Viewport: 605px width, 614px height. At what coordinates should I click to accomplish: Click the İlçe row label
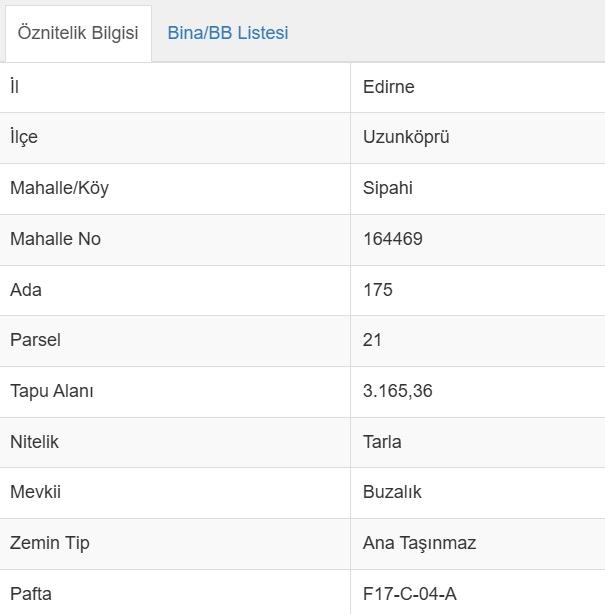[x=24, y=137]
